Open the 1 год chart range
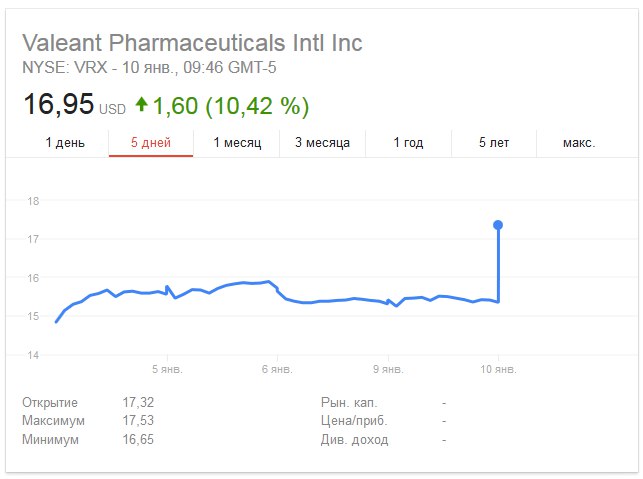This screenshot has height=479, width=643. tap(408, 143)
